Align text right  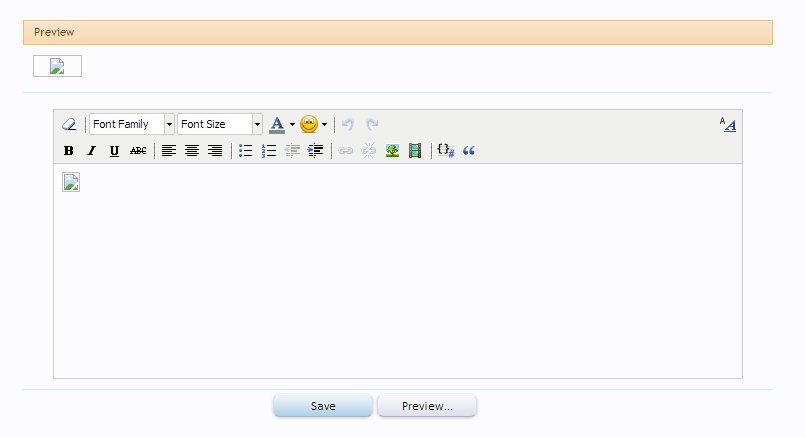pos(215,151)
